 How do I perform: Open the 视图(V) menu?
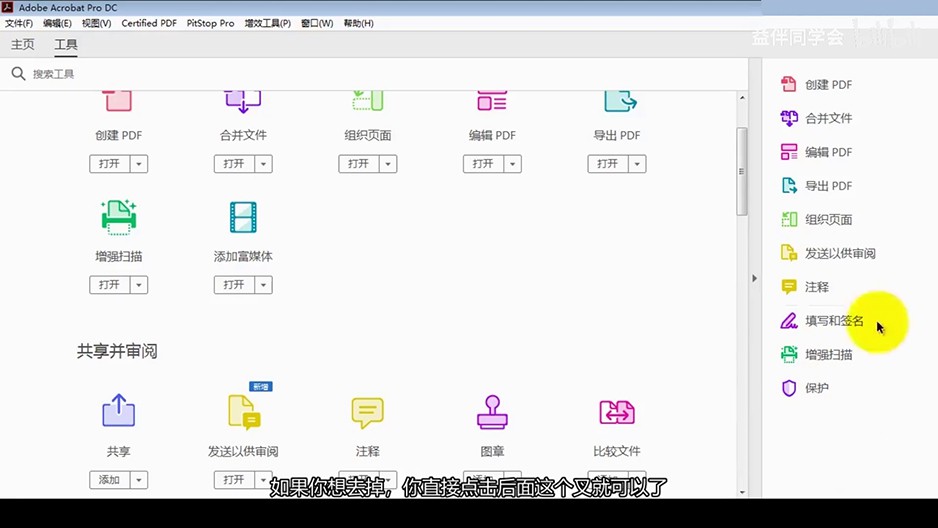point(96,23)
